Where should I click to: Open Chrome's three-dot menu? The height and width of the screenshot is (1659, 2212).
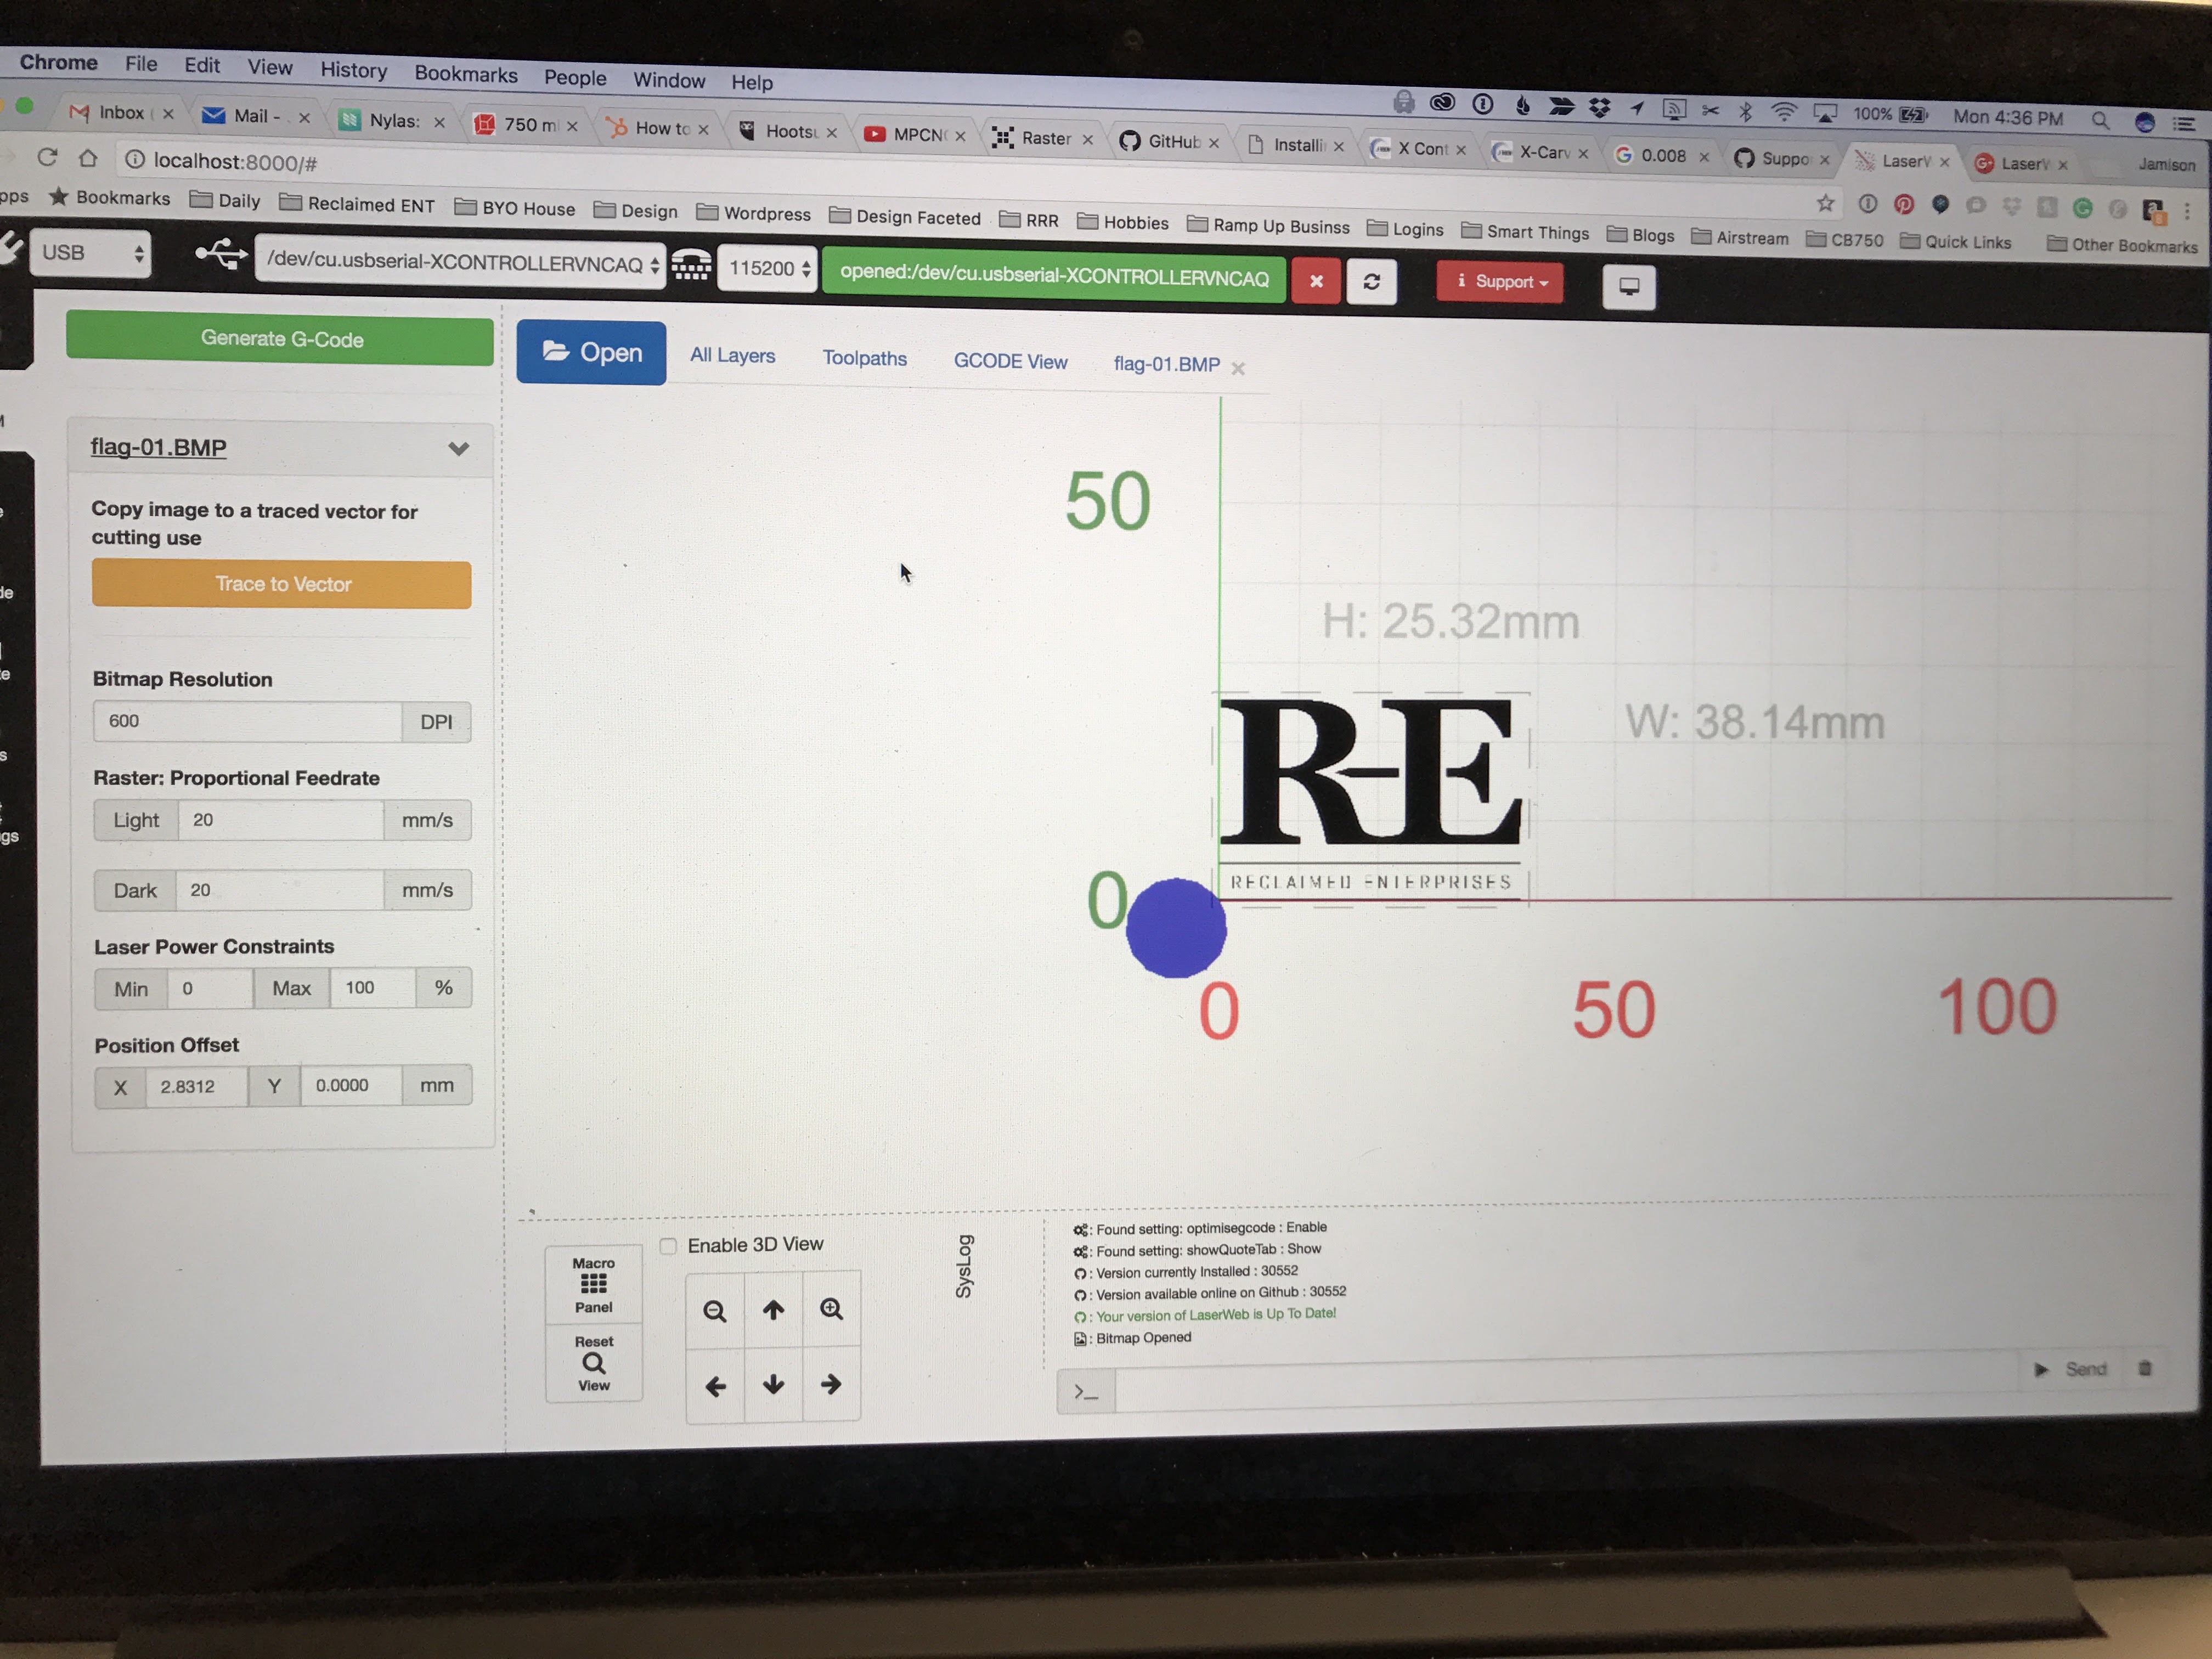tap(2186, 211)
